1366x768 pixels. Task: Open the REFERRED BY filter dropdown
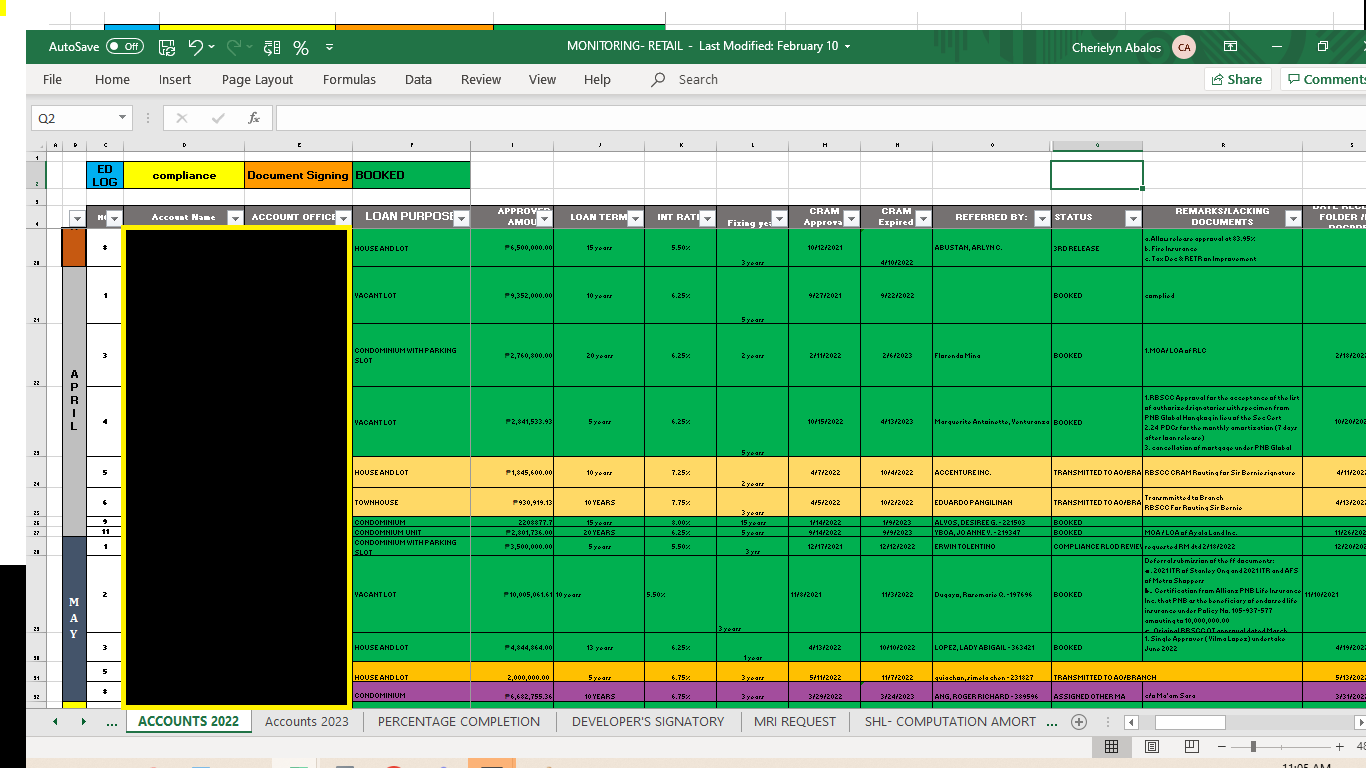click(x=1042, y=218)
